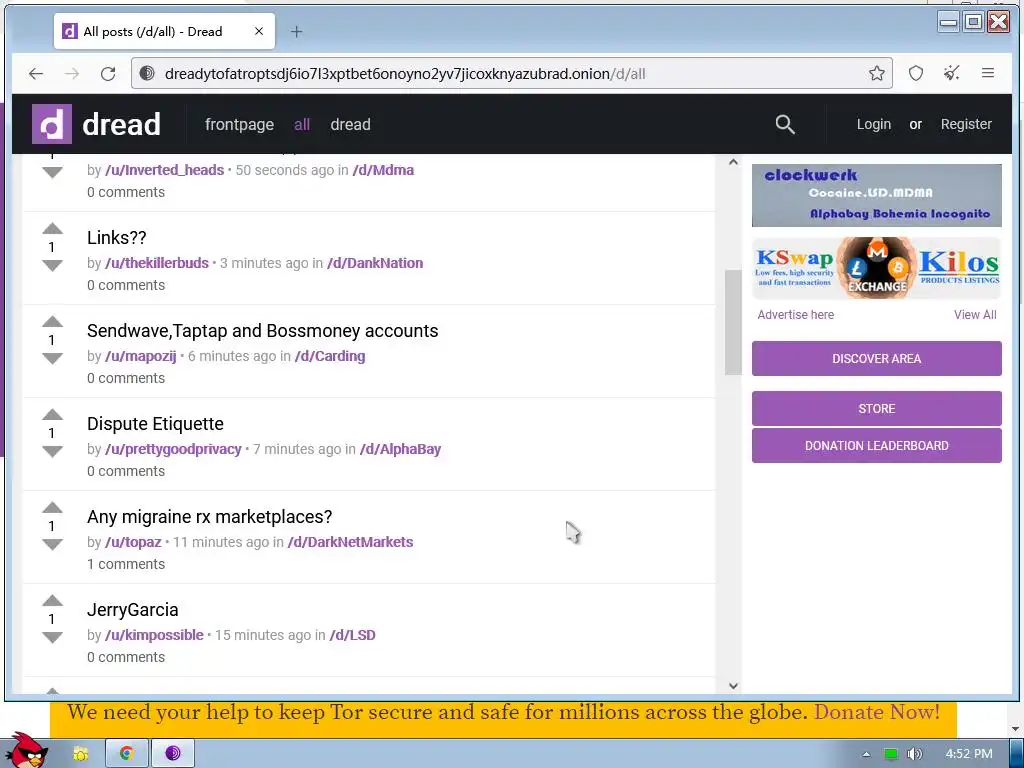This screenshot has width=1024, height=768.
Task: Open the "Links??" post title
Action: (116, 238)
